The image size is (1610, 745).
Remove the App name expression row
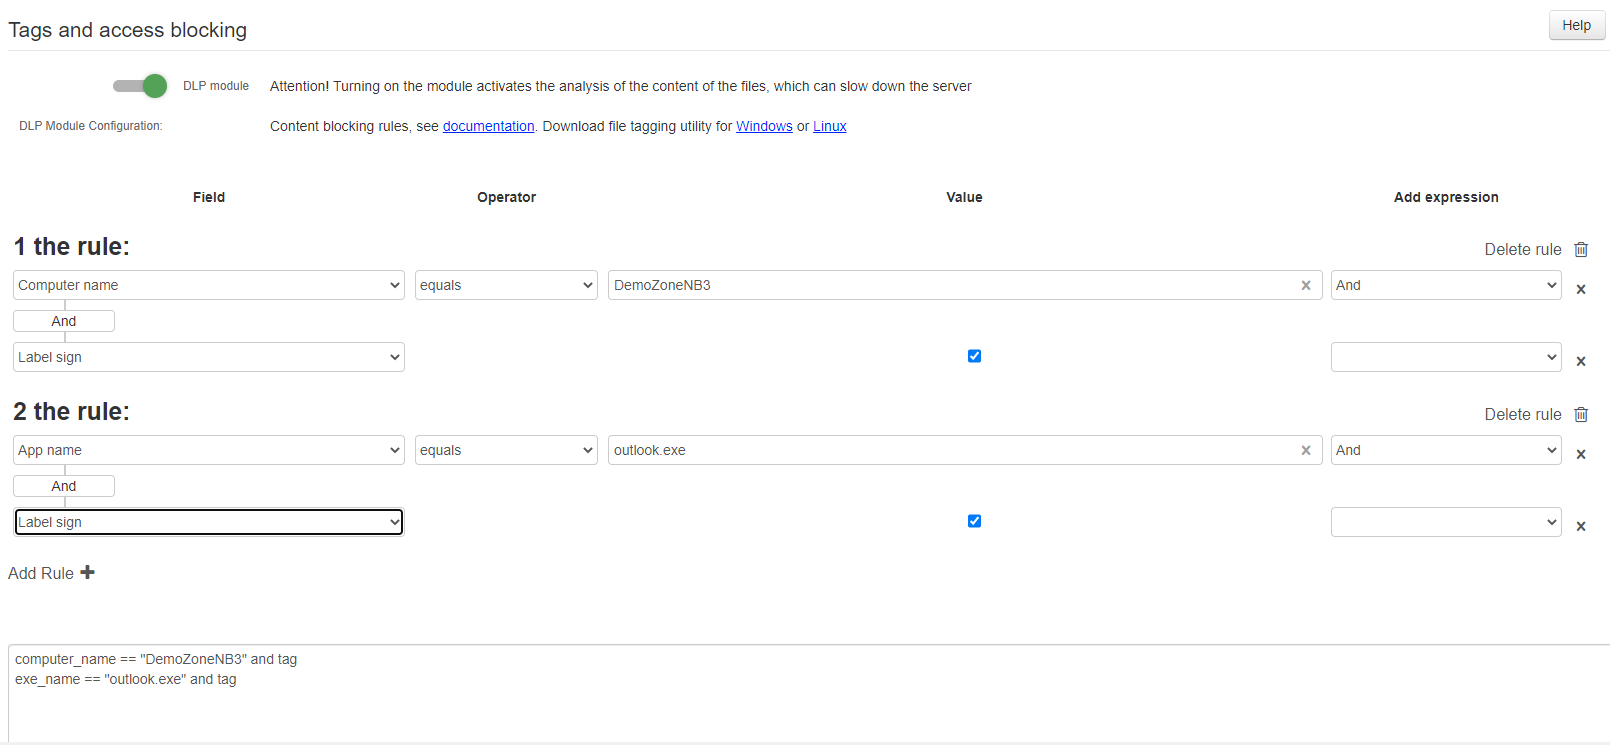point(1581,454)
